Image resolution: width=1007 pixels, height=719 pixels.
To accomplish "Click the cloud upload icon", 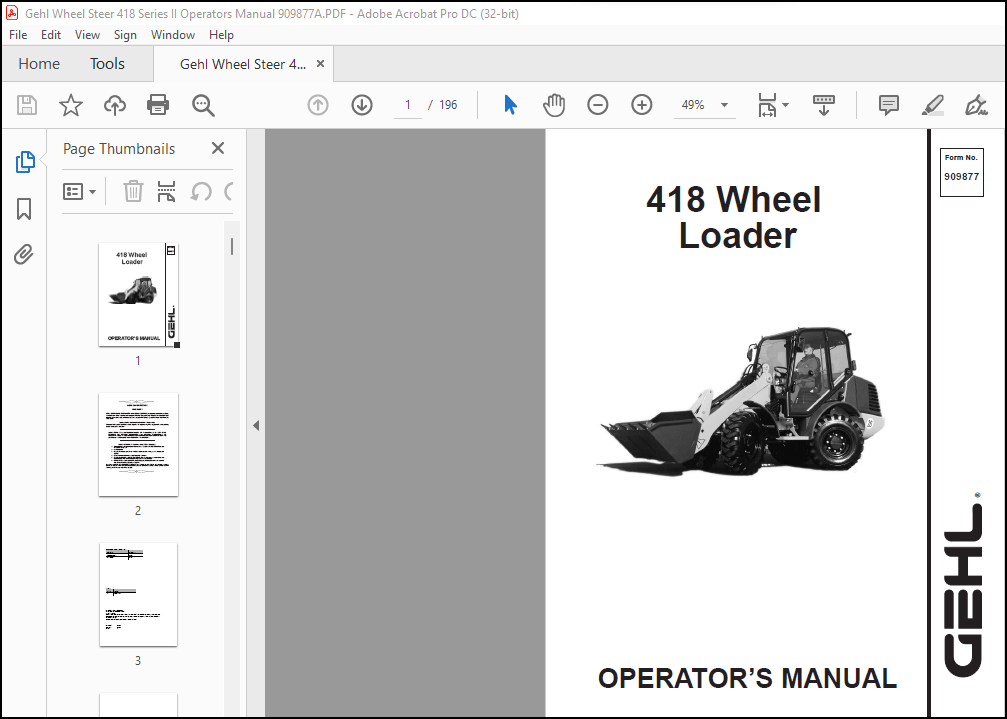I will (x=115, y=105).
